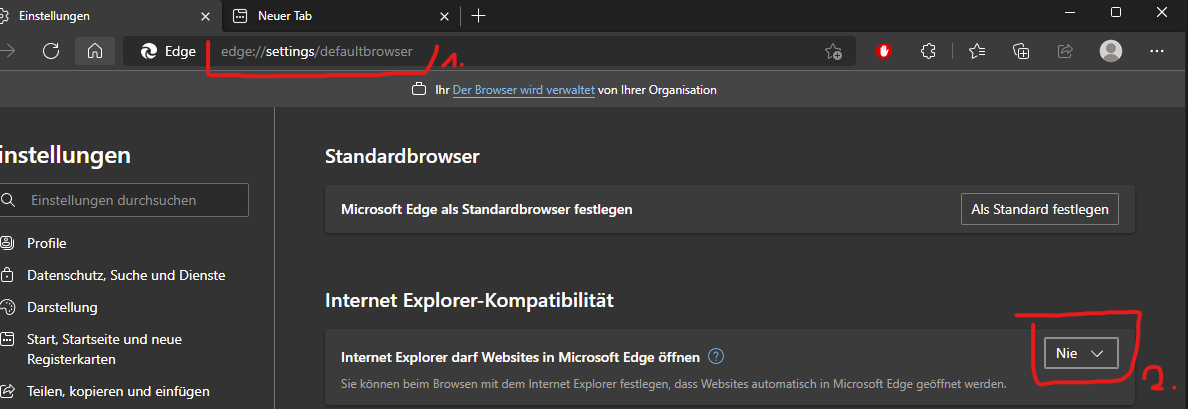Open the red ad blocker extension
This screenshot has height=409, width=1188.
(x=884, y=51)
